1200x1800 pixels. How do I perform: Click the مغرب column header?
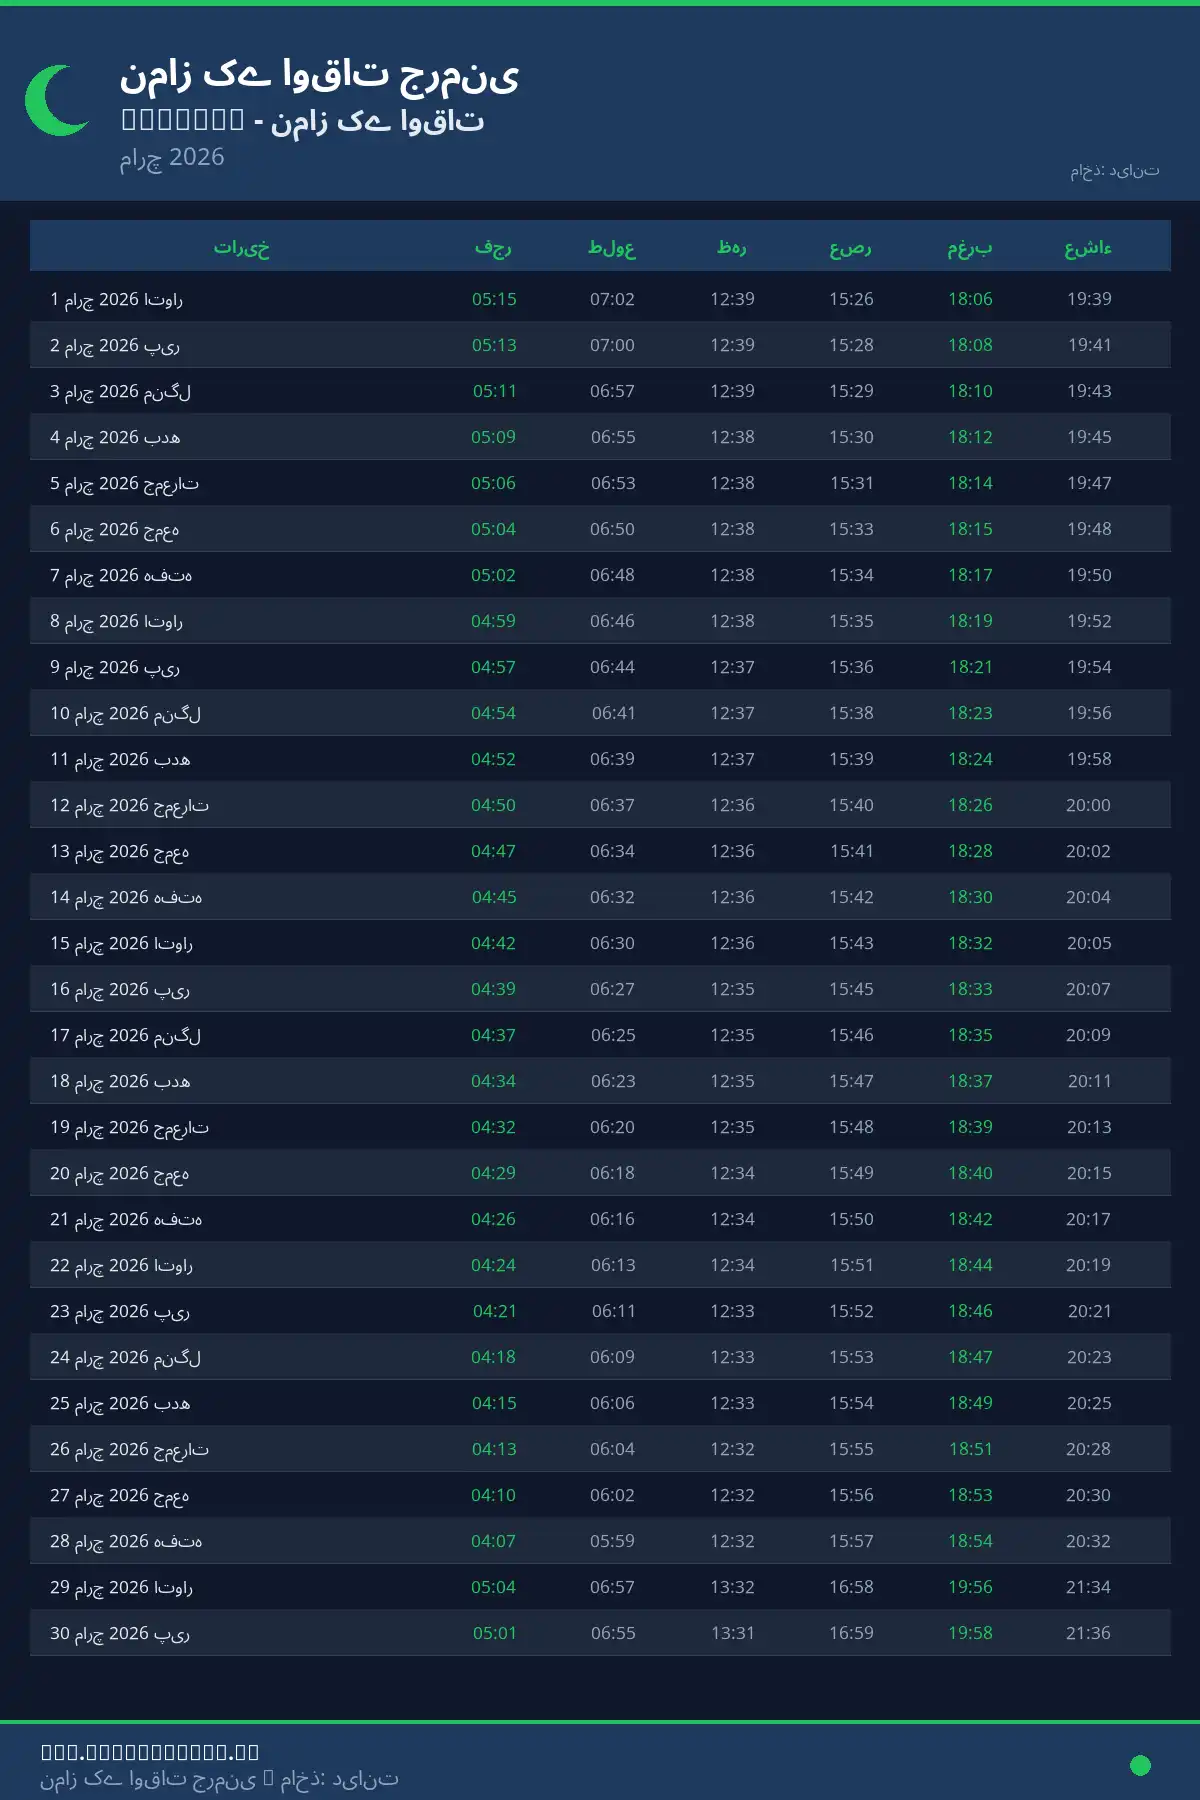coord(970,247)
